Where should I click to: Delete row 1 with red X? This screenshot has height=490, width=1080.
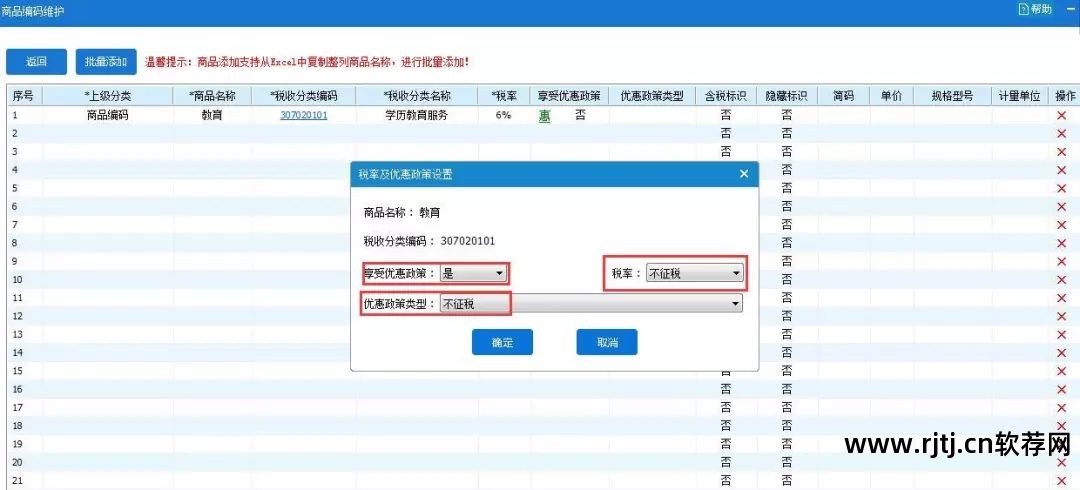click(x=1061, y=115)
